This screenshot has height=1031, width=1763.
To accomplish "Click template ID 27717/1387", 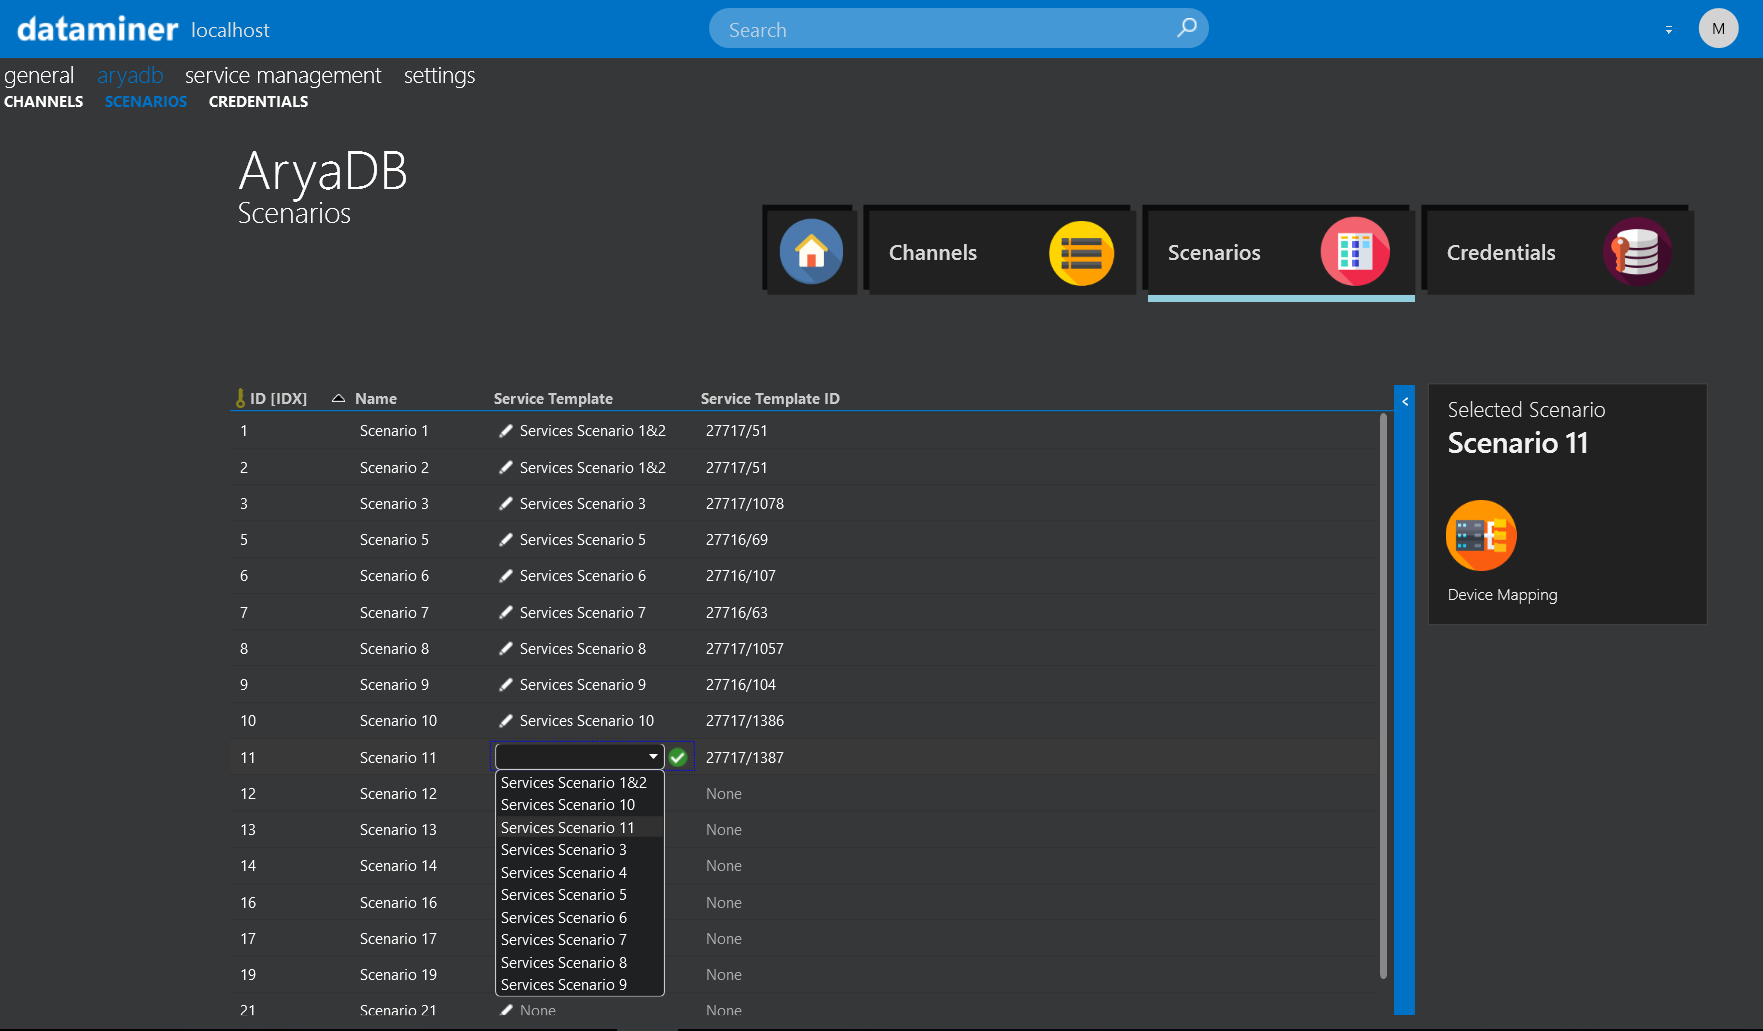I will [x=745, y=758].
